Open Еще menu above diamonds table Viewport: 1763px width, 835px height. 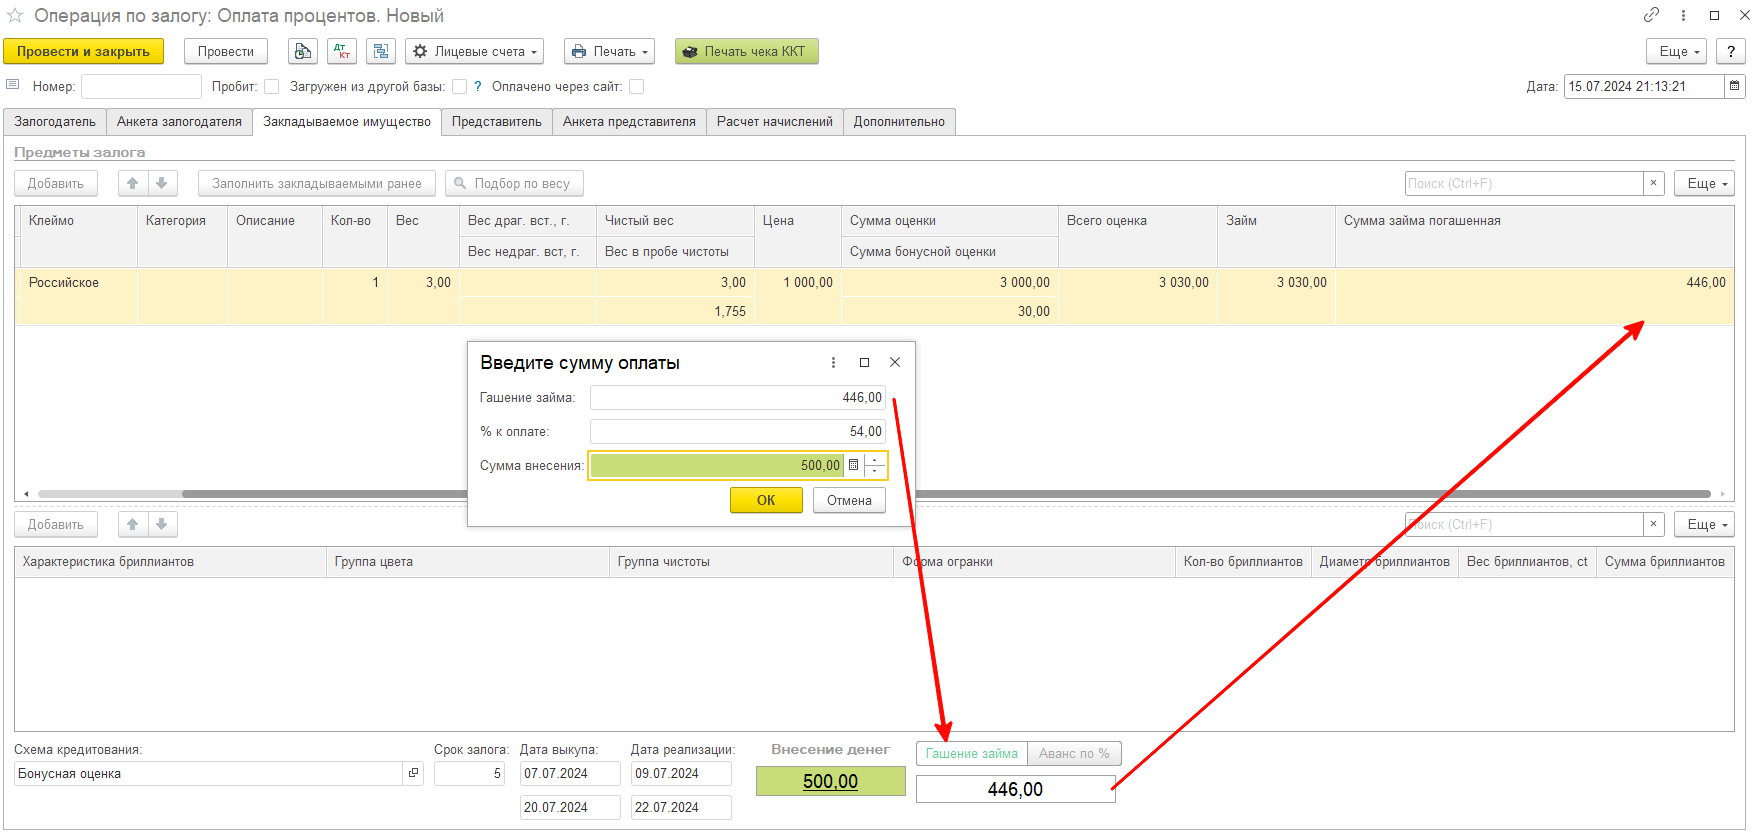(x=1704, y=524)
